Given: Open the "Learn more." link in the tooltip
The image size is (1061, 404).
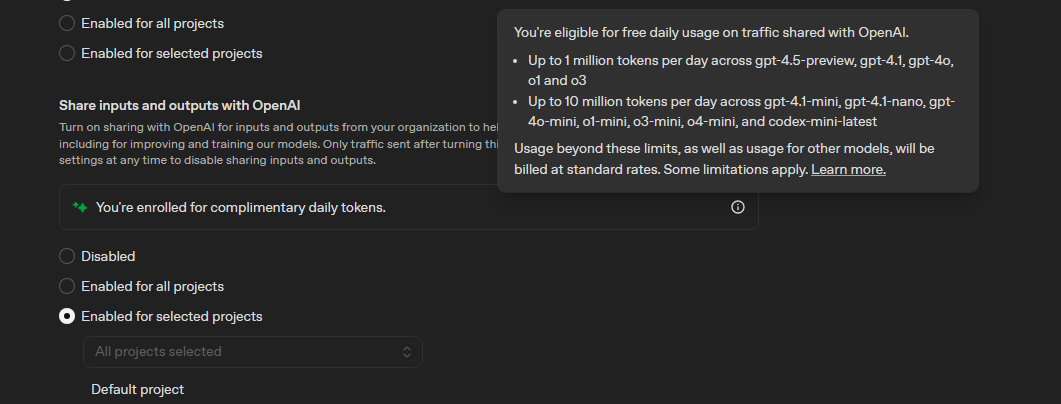Looking at the screenshot, I should (x=848, y=169).
